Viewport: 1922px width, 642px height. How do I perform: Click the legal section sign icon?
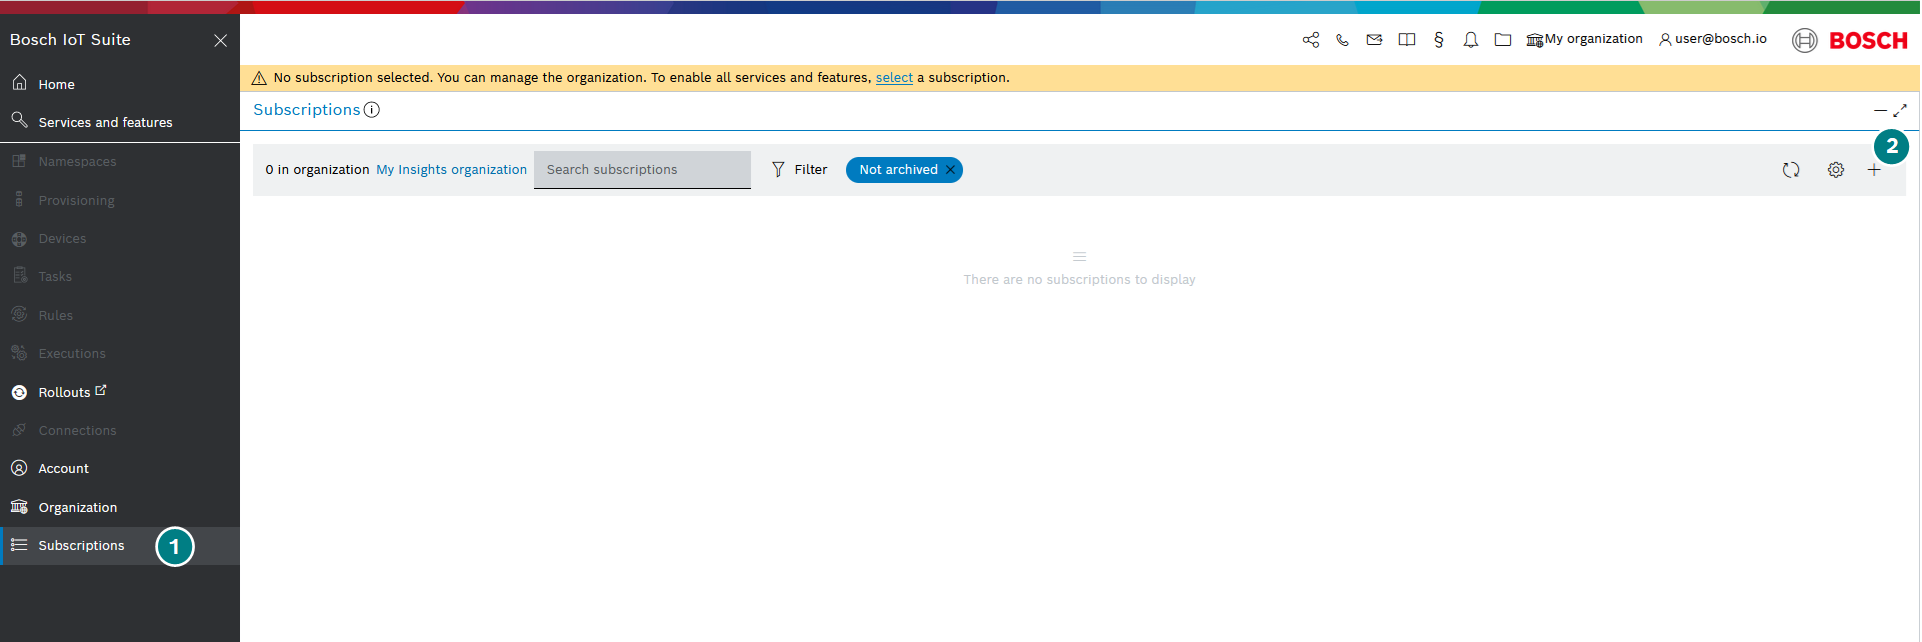pyautogui.click(x=1438, y=40)
